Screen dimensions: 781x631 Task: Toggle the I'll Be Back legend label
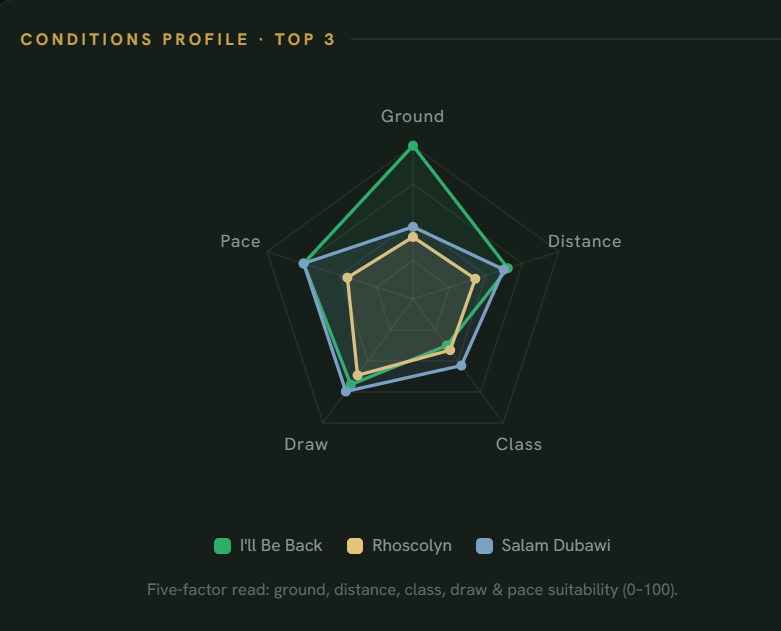281,546
